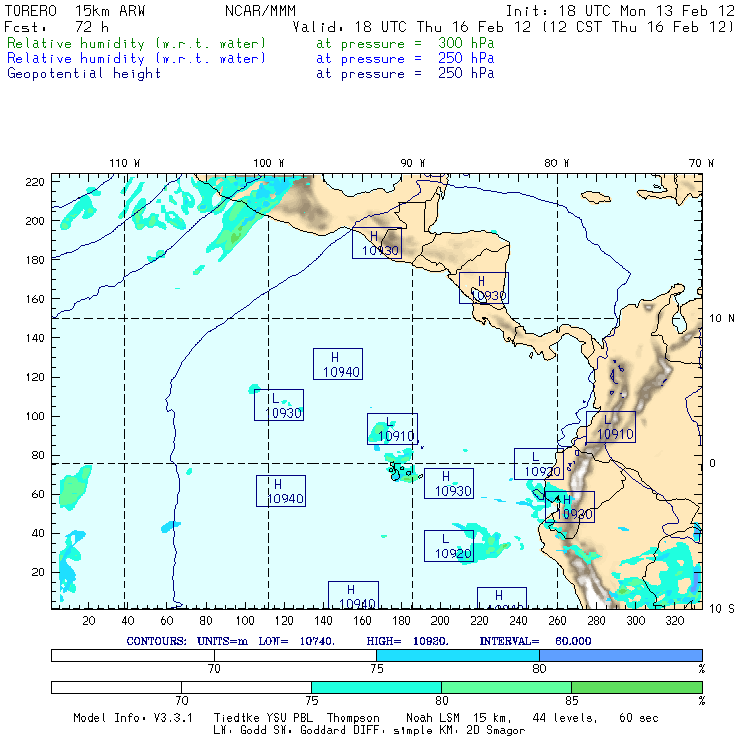Select the L 10930 label near 100 W
The image size is (740, 740).
(278, 405)
